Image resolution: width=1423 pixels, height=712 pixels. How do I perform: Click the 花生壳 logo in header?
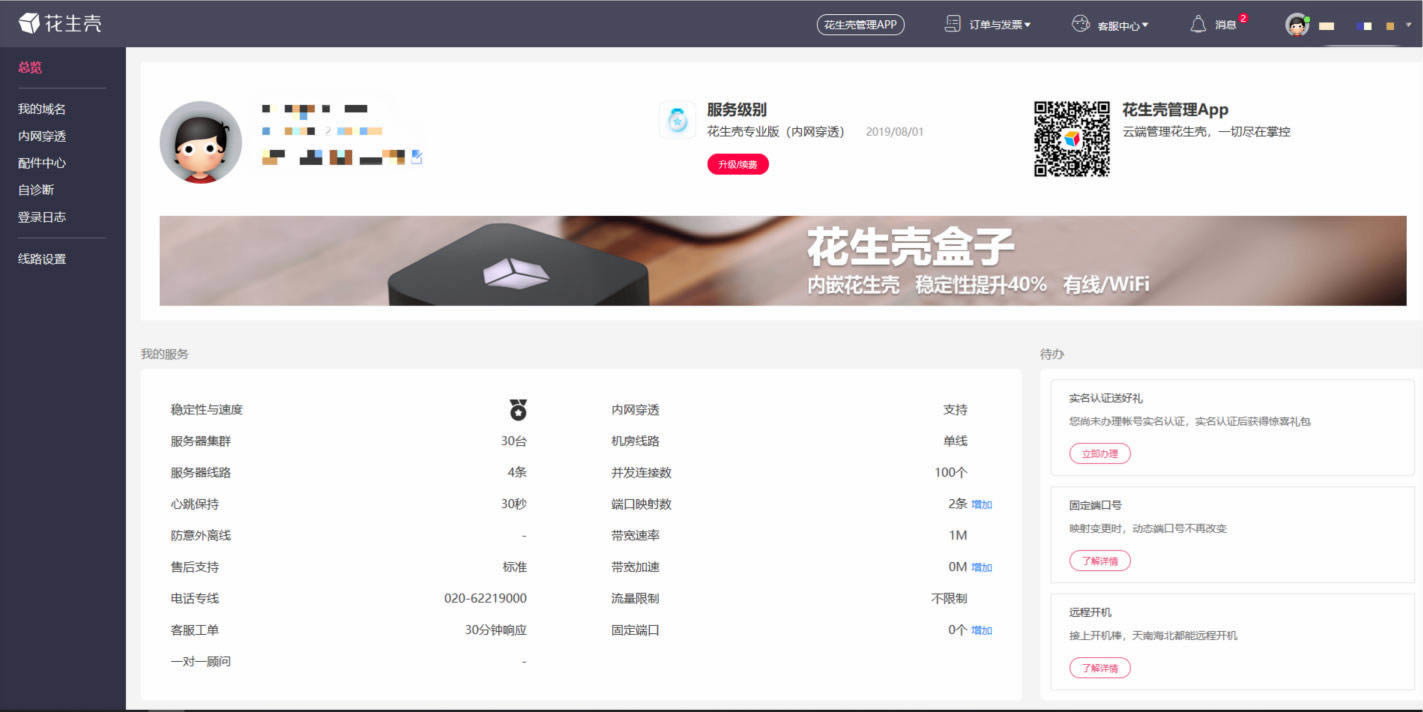click(60, 23)
